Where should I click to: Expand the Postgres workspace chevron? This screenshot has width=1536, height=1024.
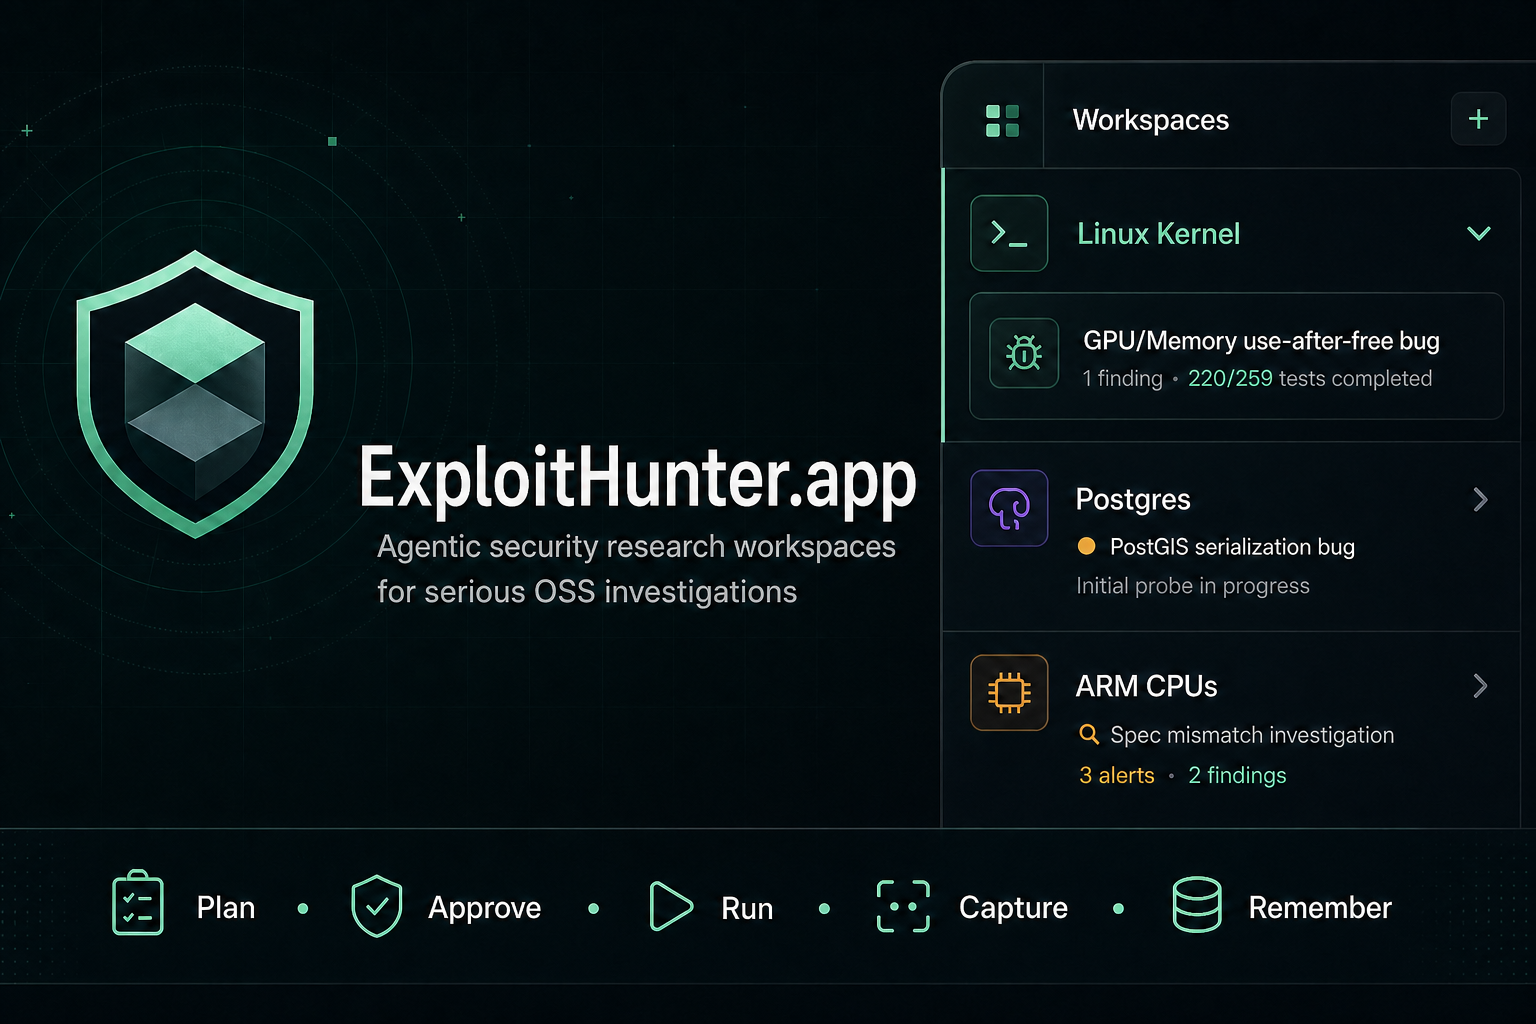[x=1481, y=499]
